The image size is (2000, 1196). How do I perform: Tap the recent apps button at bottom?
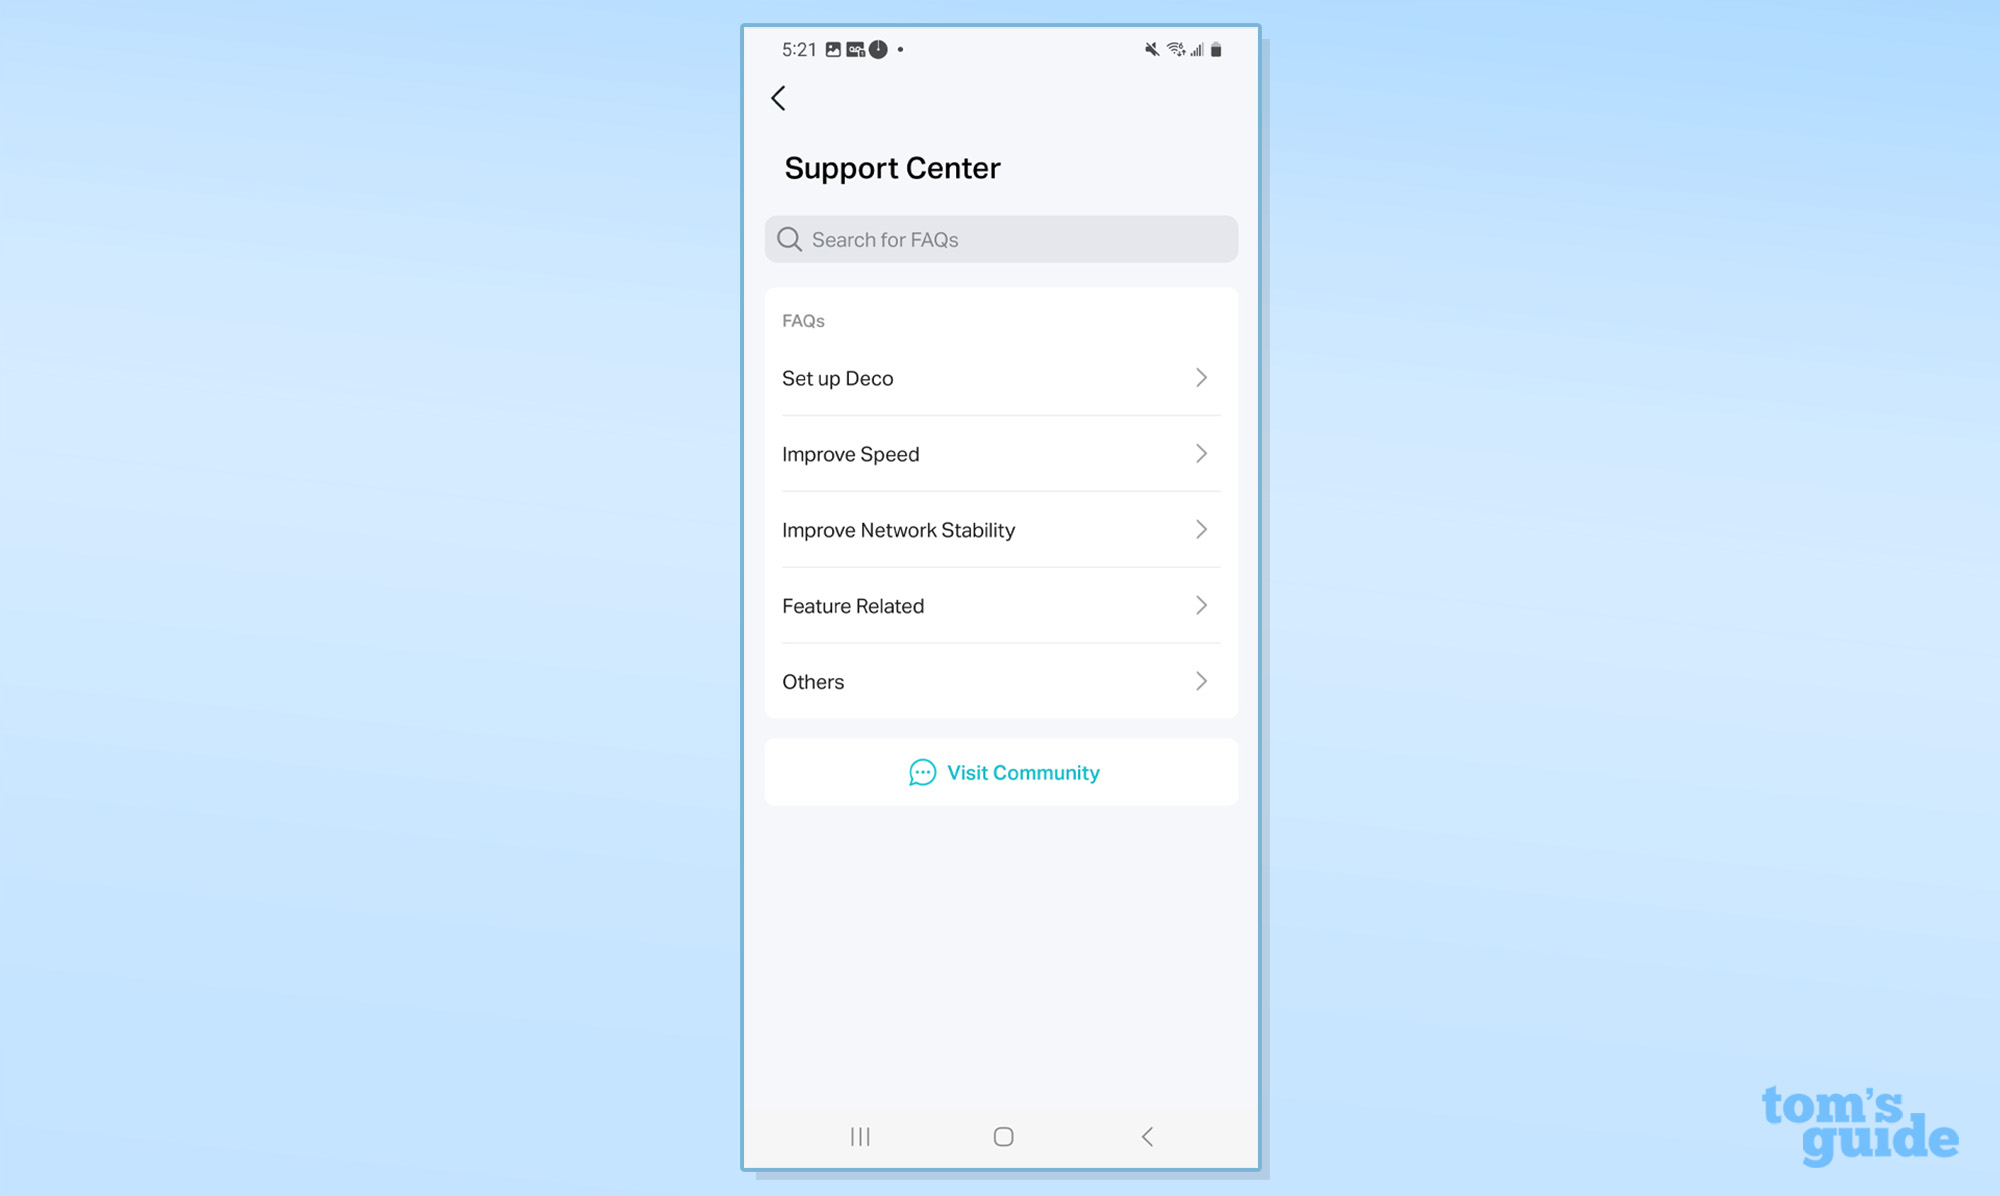pyautogui.click(x=860, y=1135)
